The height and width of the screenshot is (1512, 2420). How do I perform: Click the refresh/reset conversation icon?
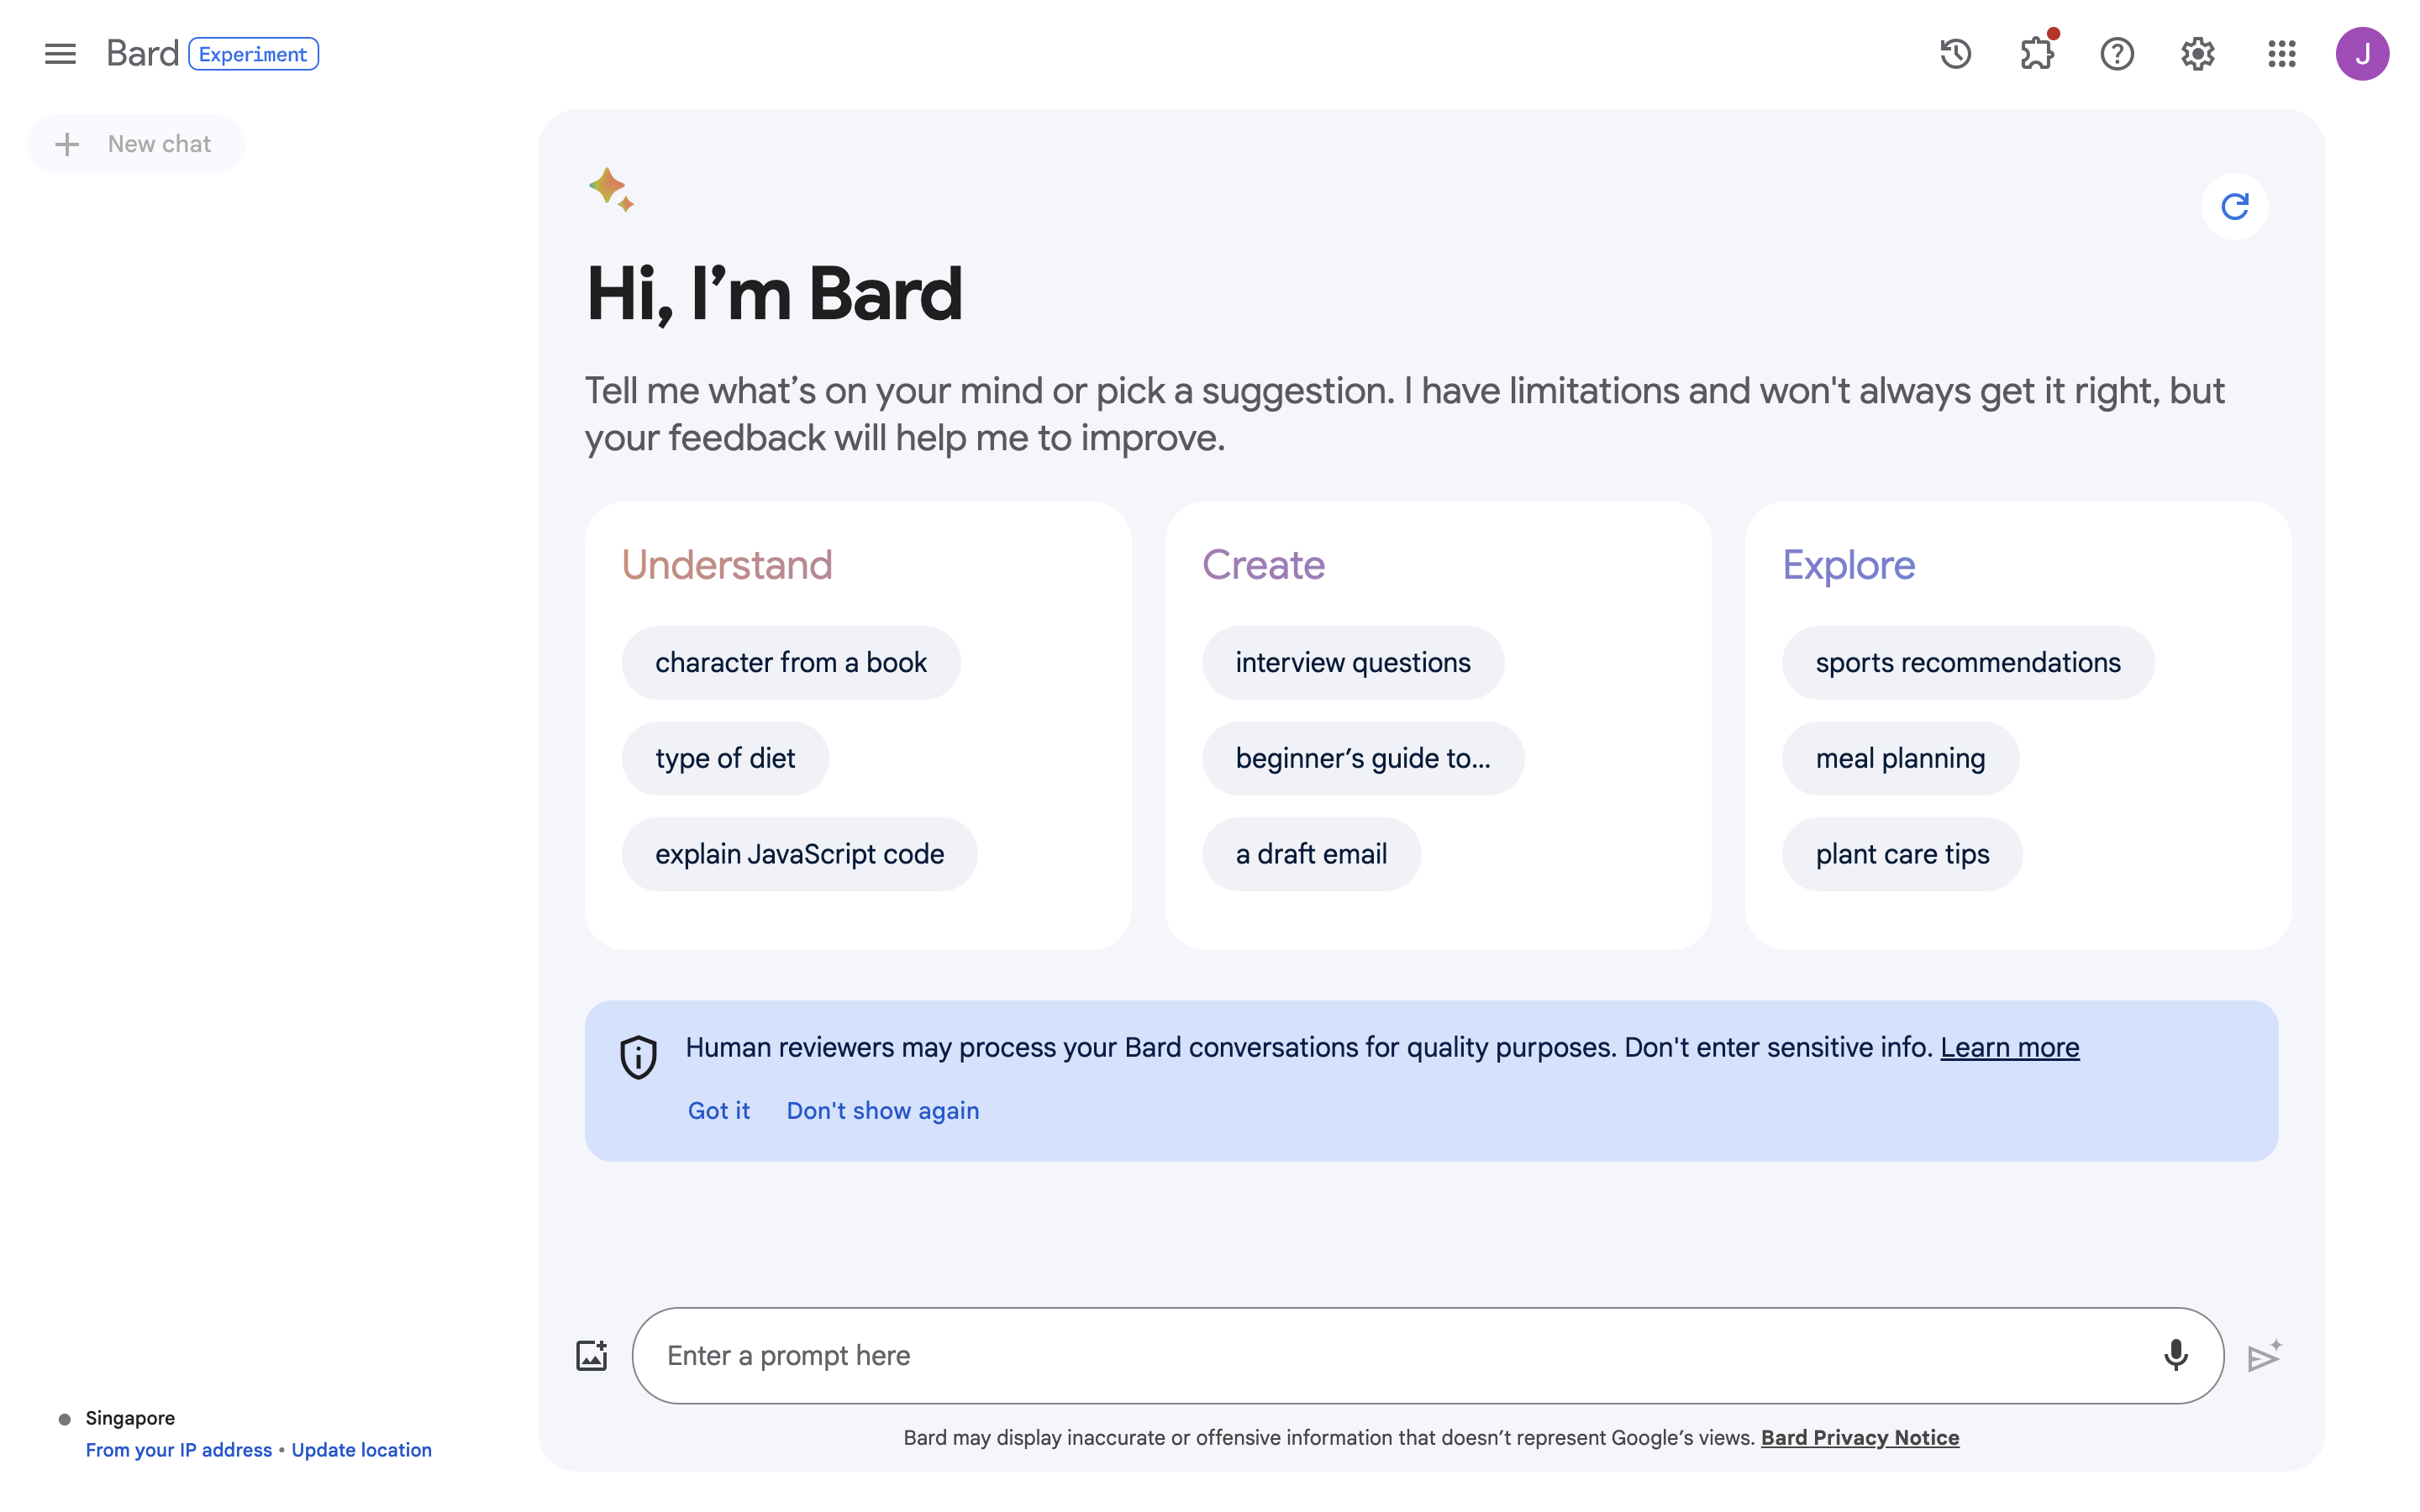[x=2235, y=206]
